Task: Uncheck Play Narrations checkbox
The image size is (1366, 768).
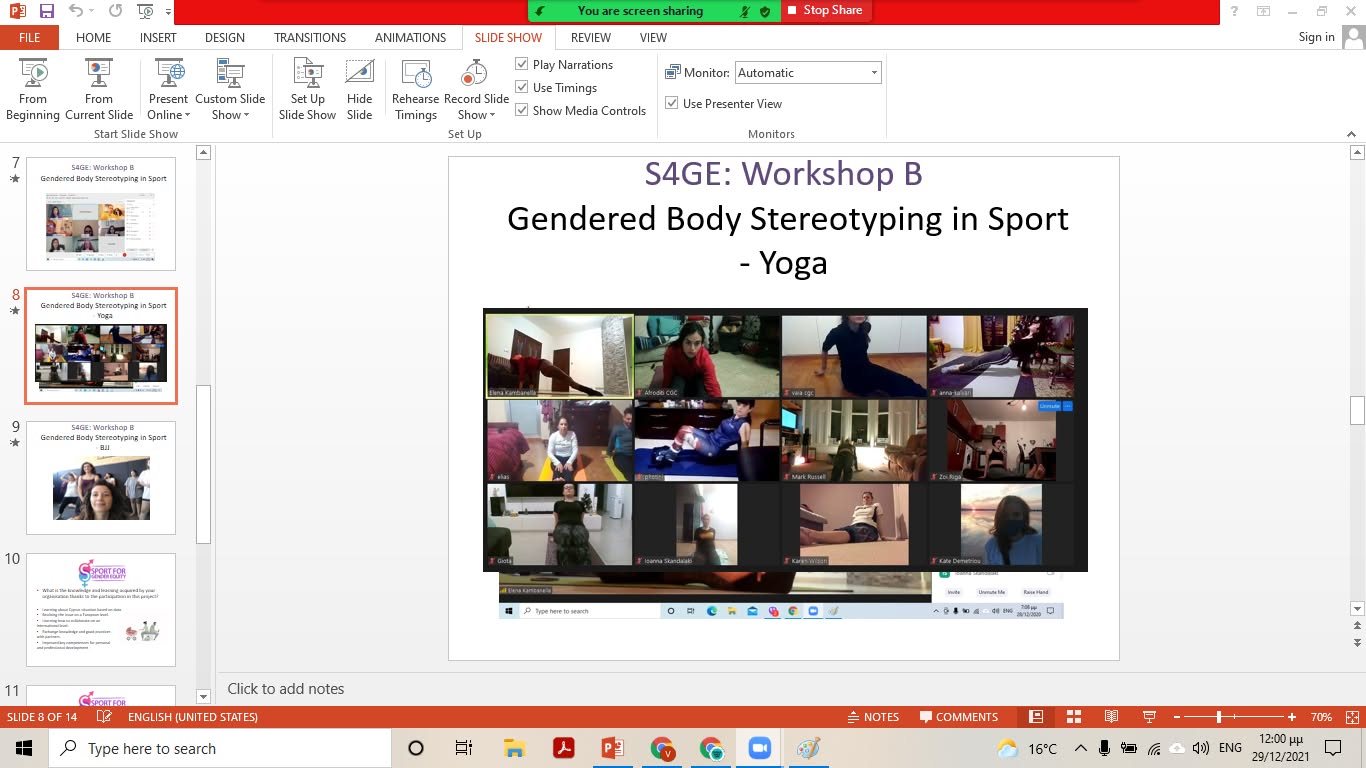Action: [522, 64]
